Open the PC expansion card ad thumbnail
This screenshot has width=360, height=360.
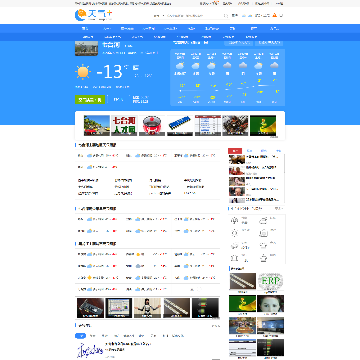click(90, 308)
